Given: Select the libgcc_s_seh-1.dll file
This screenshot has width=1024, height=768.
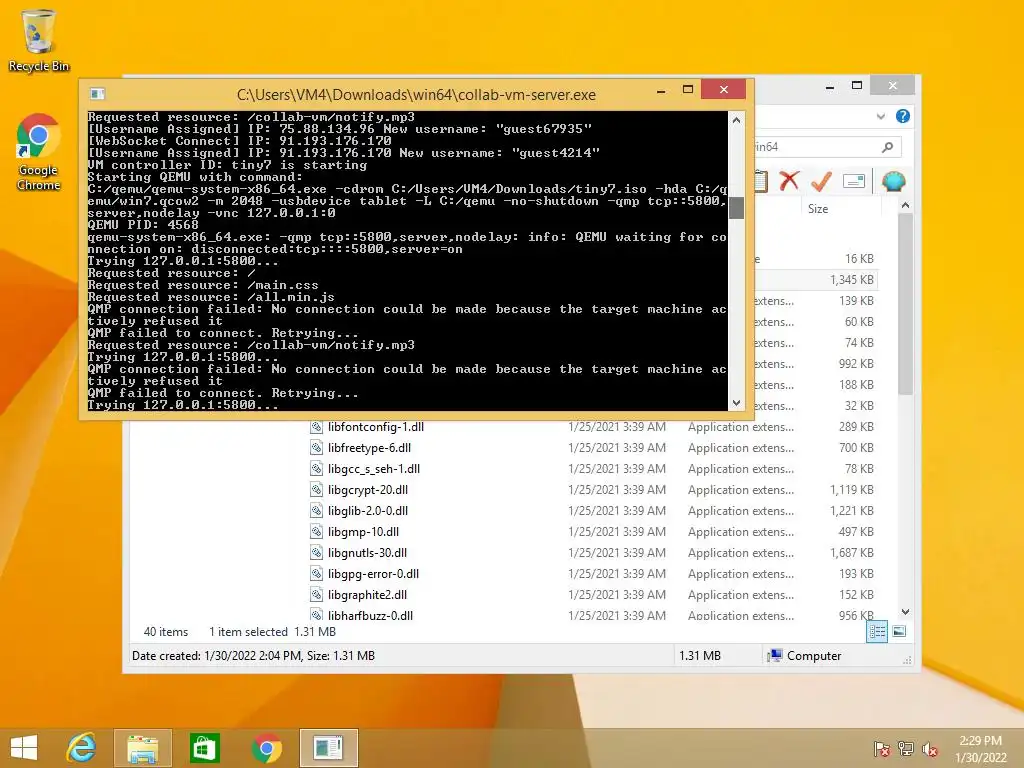Looking at the screenshot, I should (374, 469).
